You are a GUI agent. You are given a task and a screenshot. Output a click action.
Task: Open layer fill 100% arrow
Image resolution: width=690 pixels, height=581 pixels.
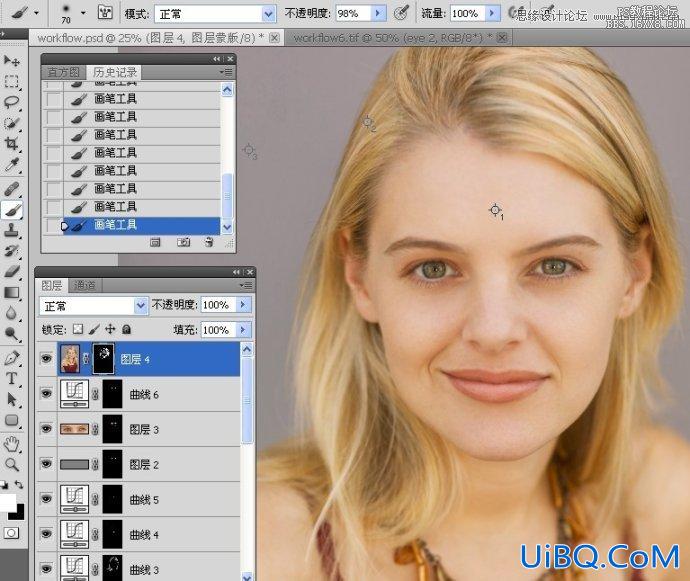(x=243, y=330)
